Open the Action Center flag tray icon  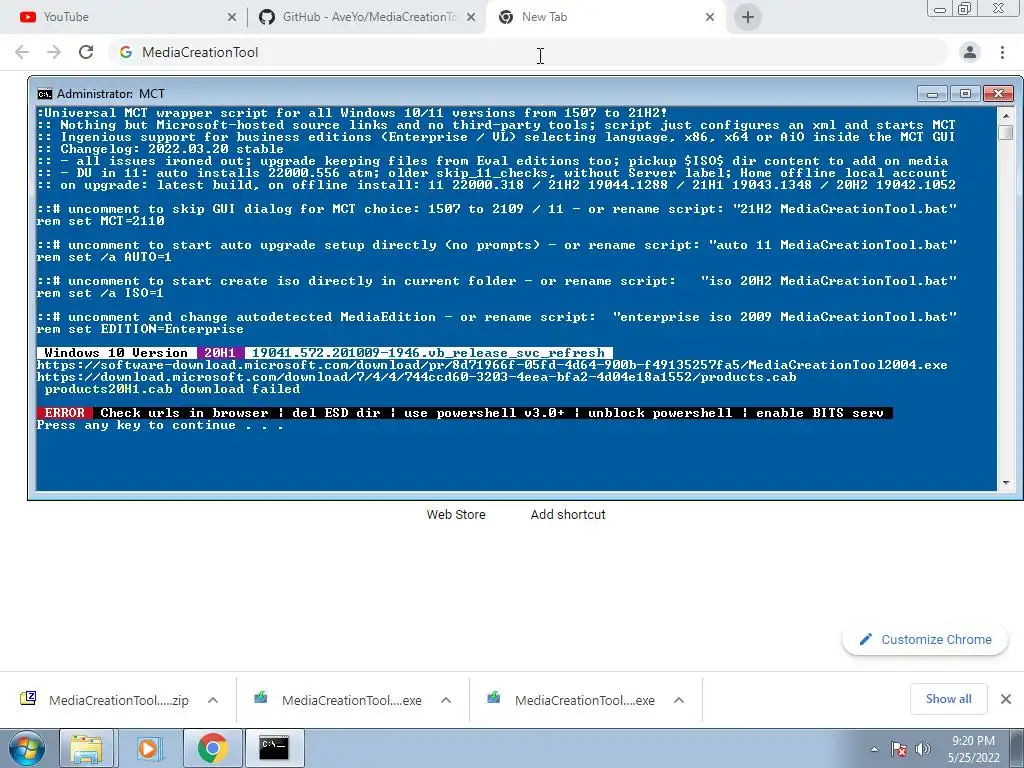tap(899, 749)
